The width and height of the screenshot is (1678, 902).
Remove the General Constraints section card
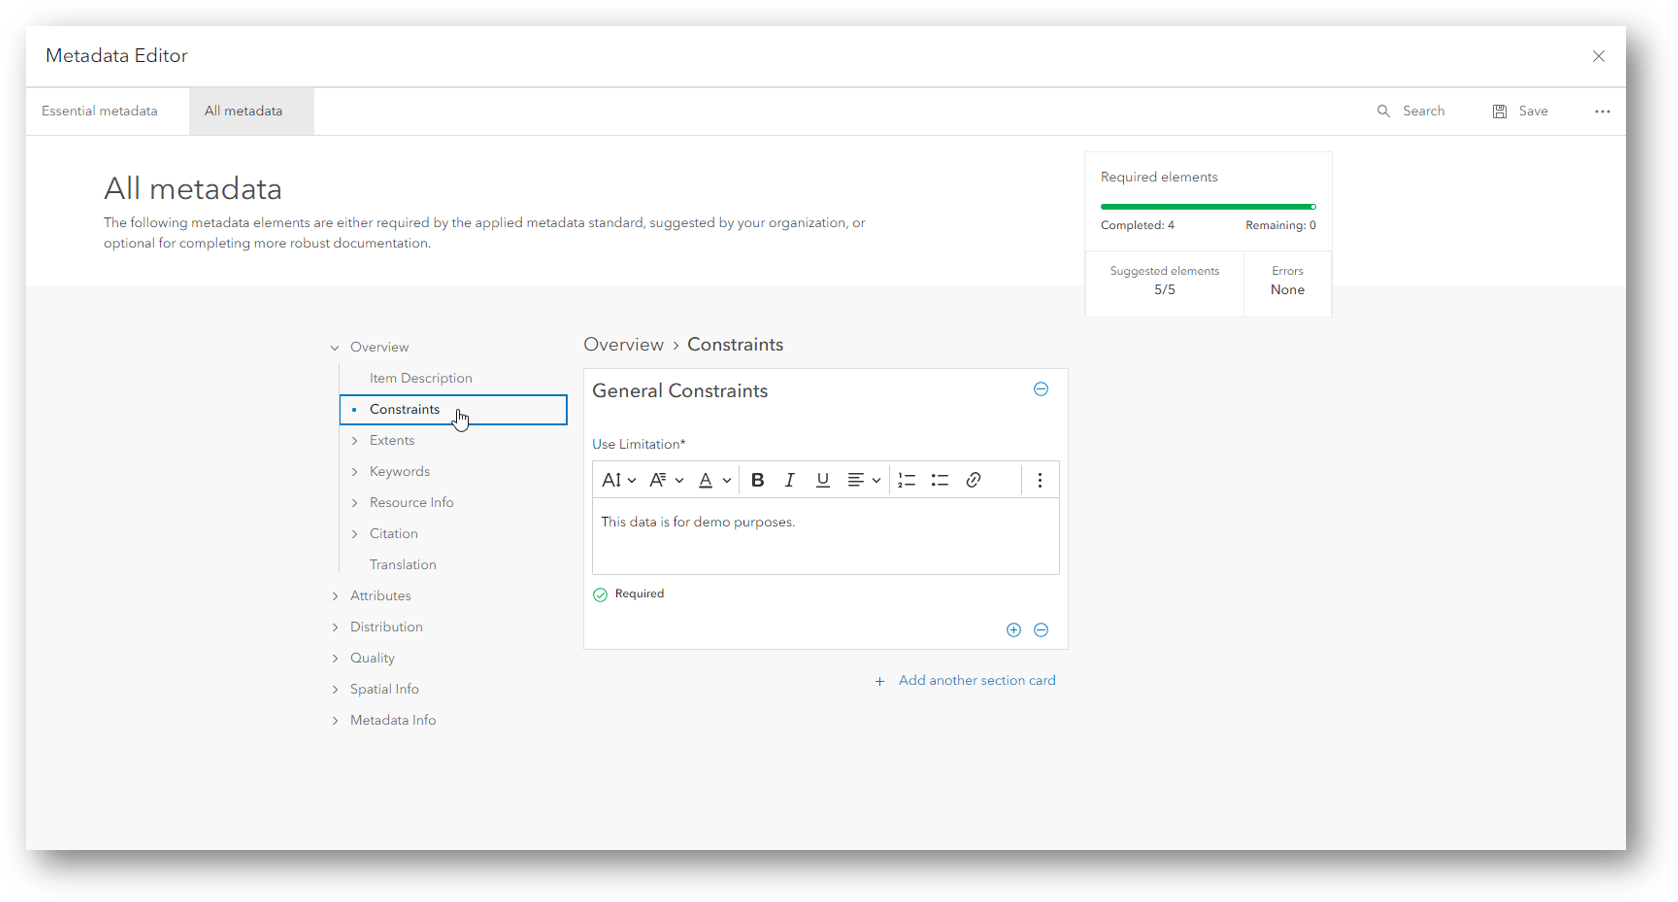[x=1041, y=389]
